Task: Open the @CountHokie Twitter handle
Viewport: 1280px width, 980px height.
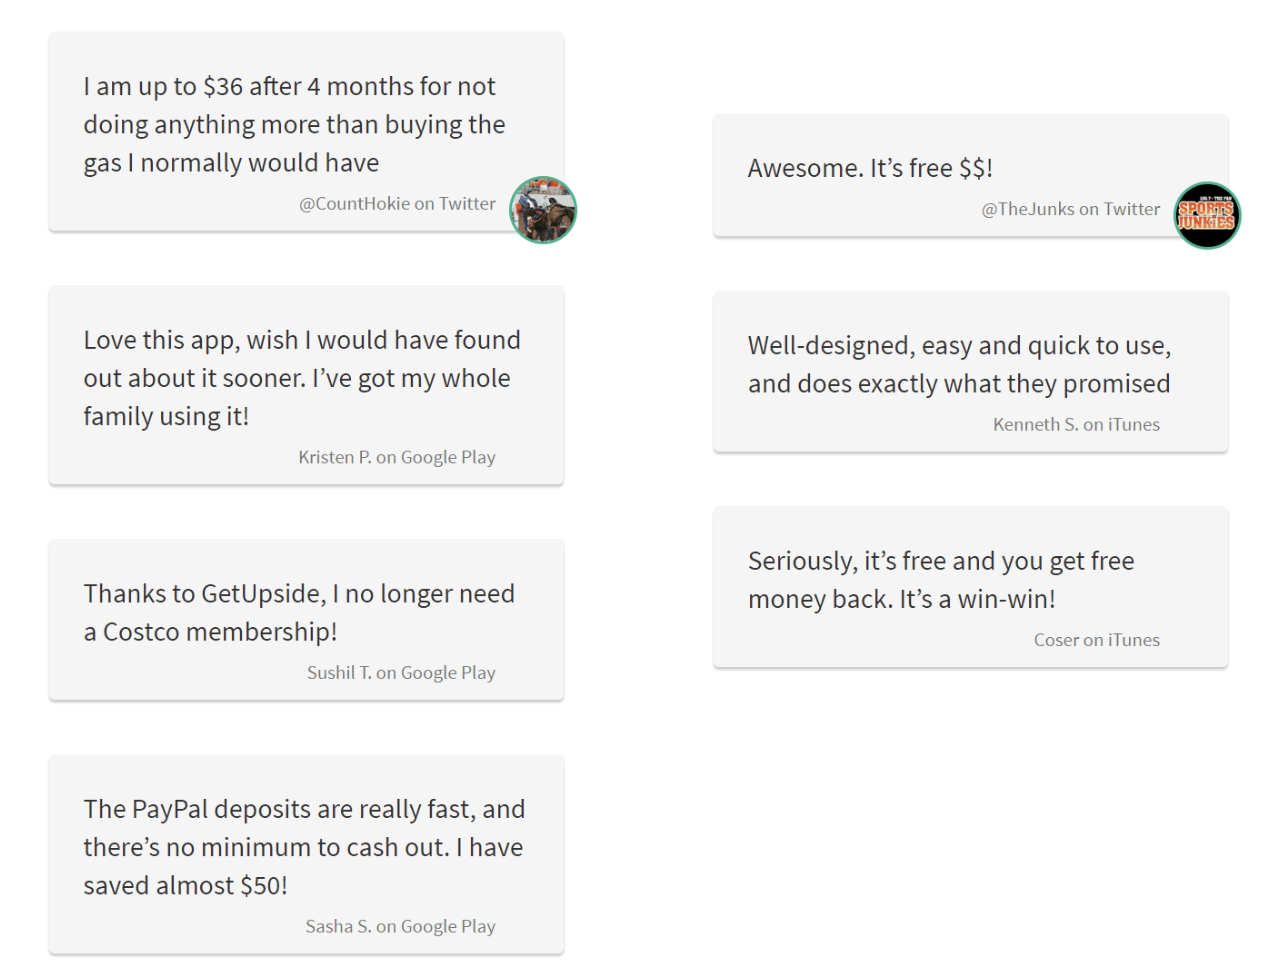Action: pyautogui.click(x=354, y=204)
